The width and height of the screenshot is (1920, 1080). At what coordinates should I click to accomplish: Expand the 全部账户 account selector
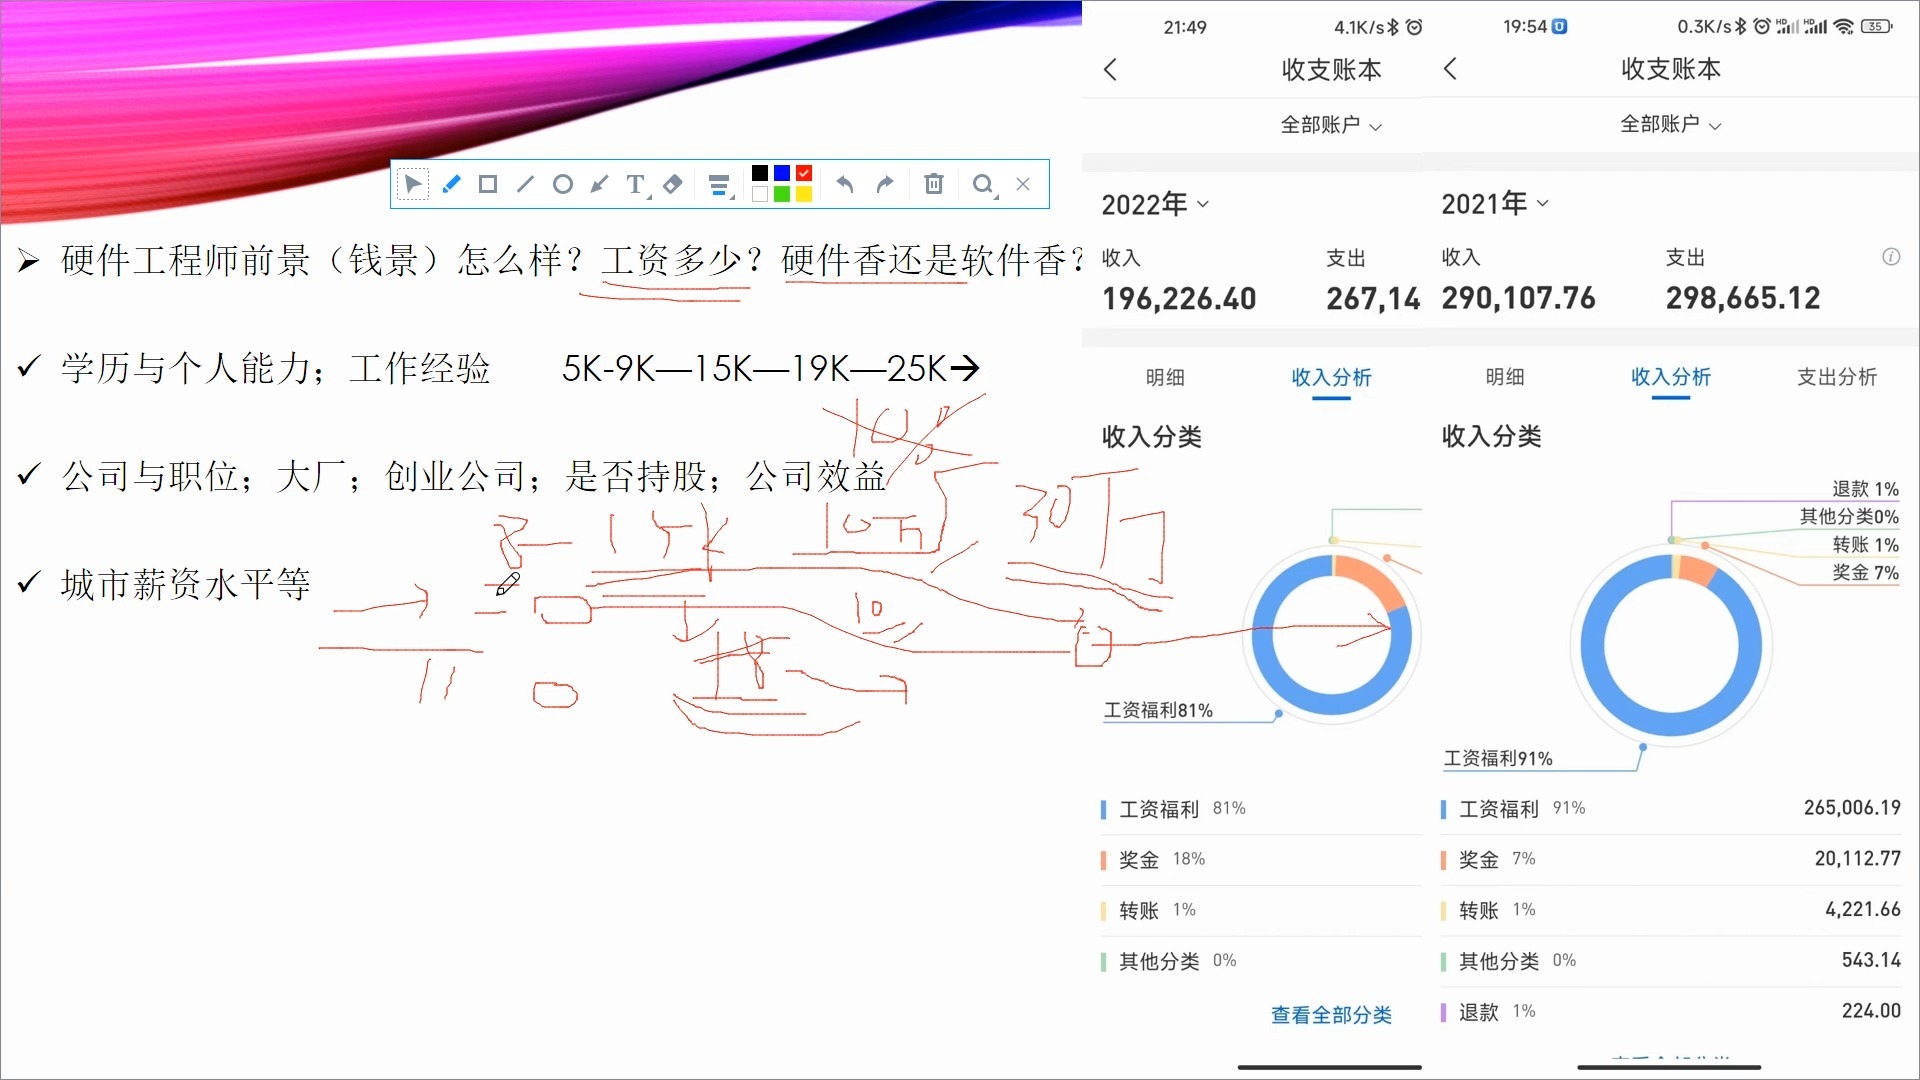click(x=1331, y=125)
